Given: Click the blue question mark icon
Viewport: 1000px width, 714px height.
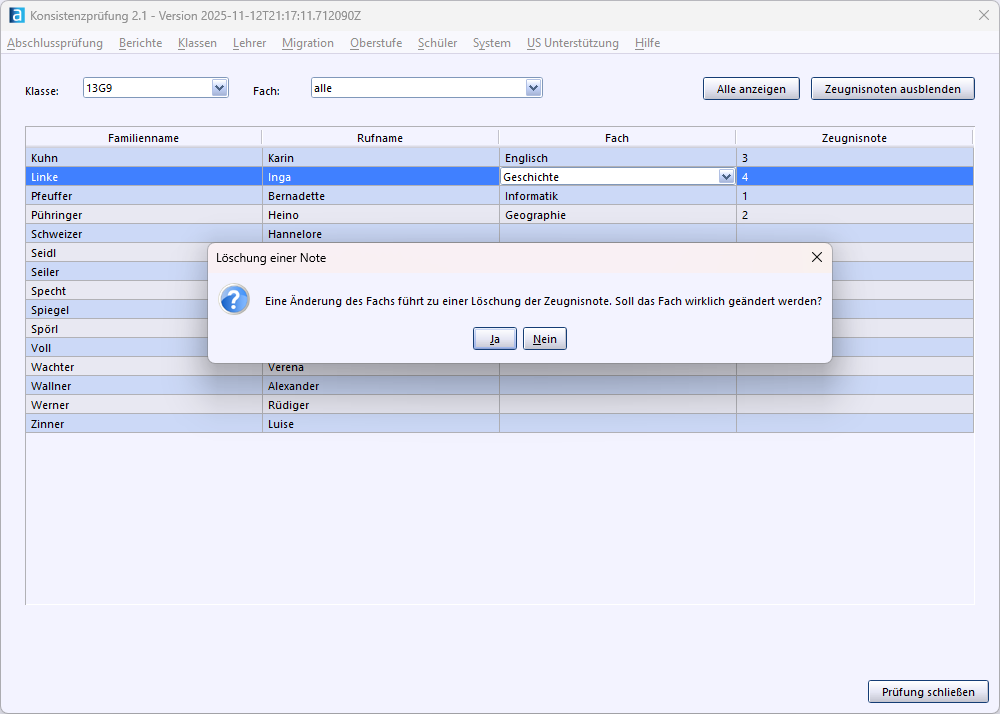Looking at the screenshot, I should point(235,300).
